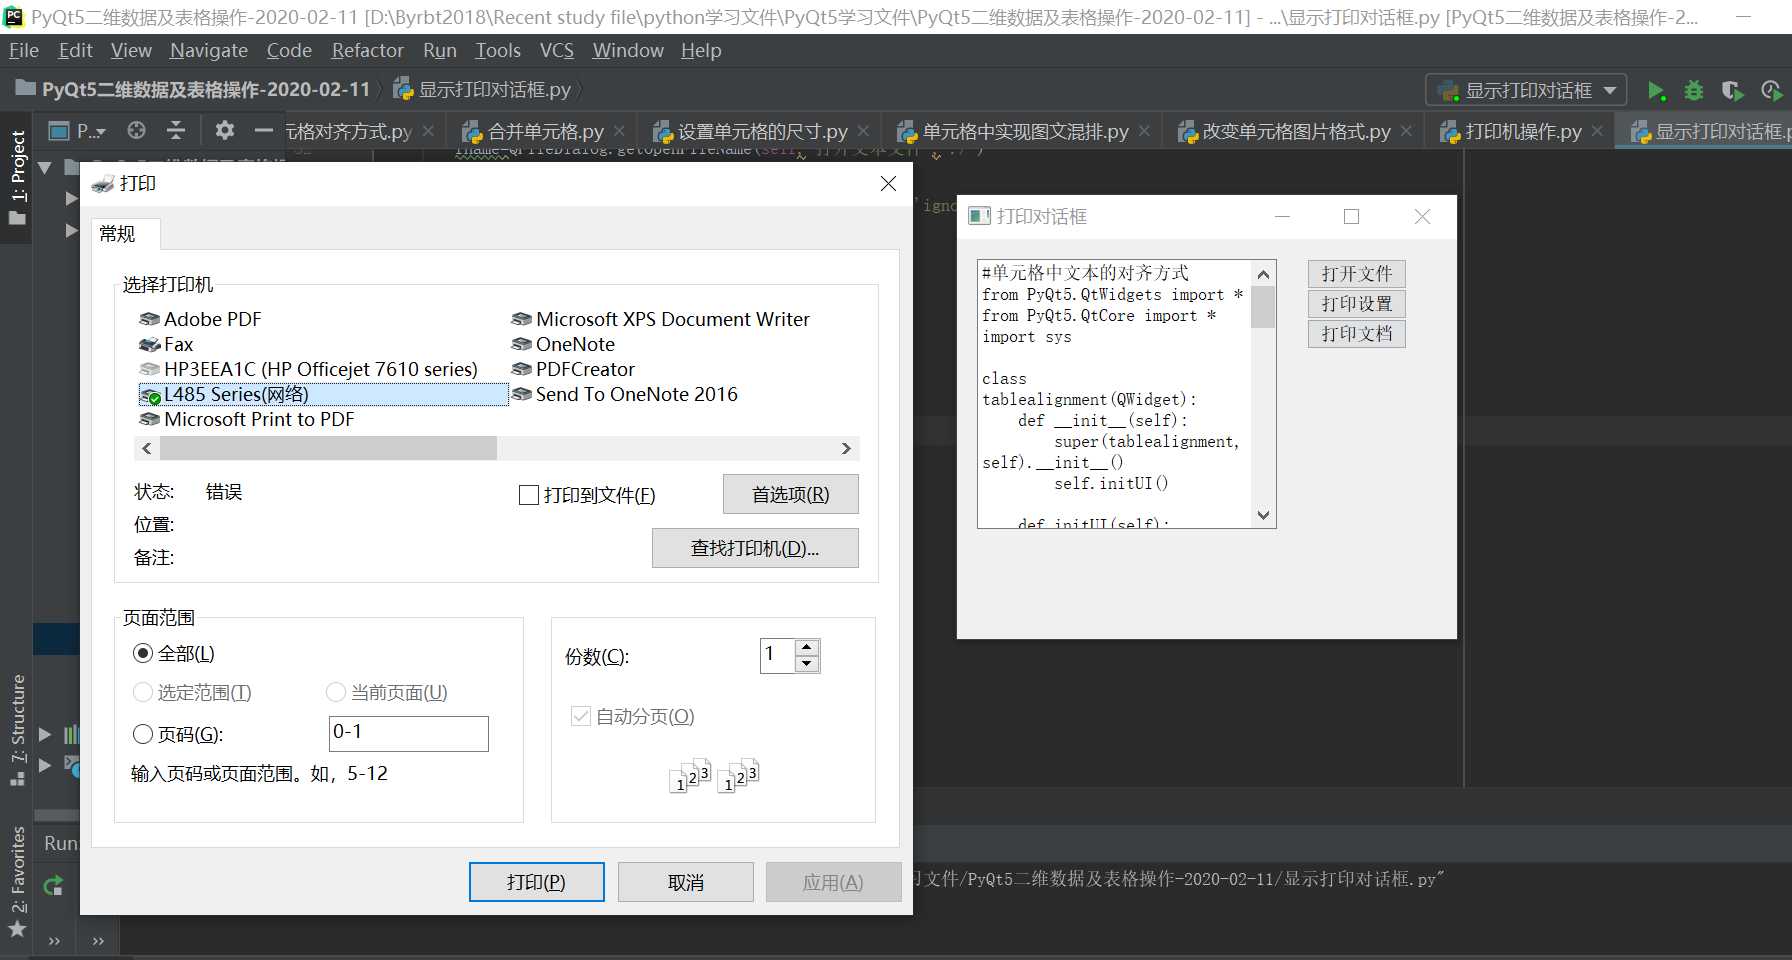This screenshot has height=960, width=1792.
Task: Click the Profile run icon
Action: click(x=1771, y=91)
